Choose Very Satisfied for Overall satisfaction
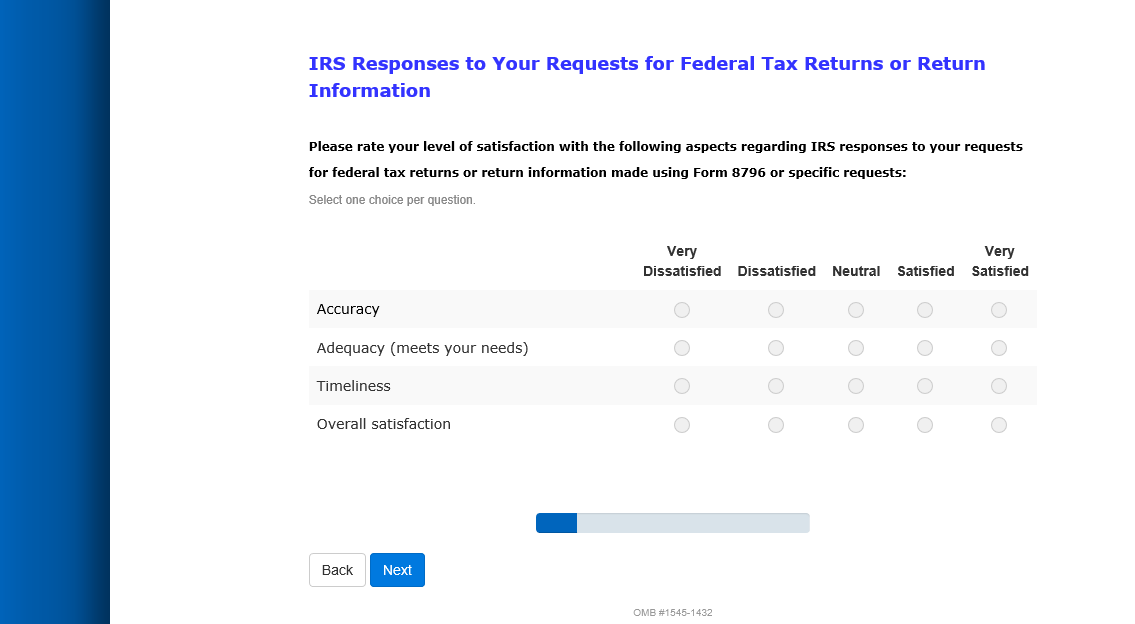This screenshot has width=1135, height=624. pyautogui.click(x=999, y=425)
